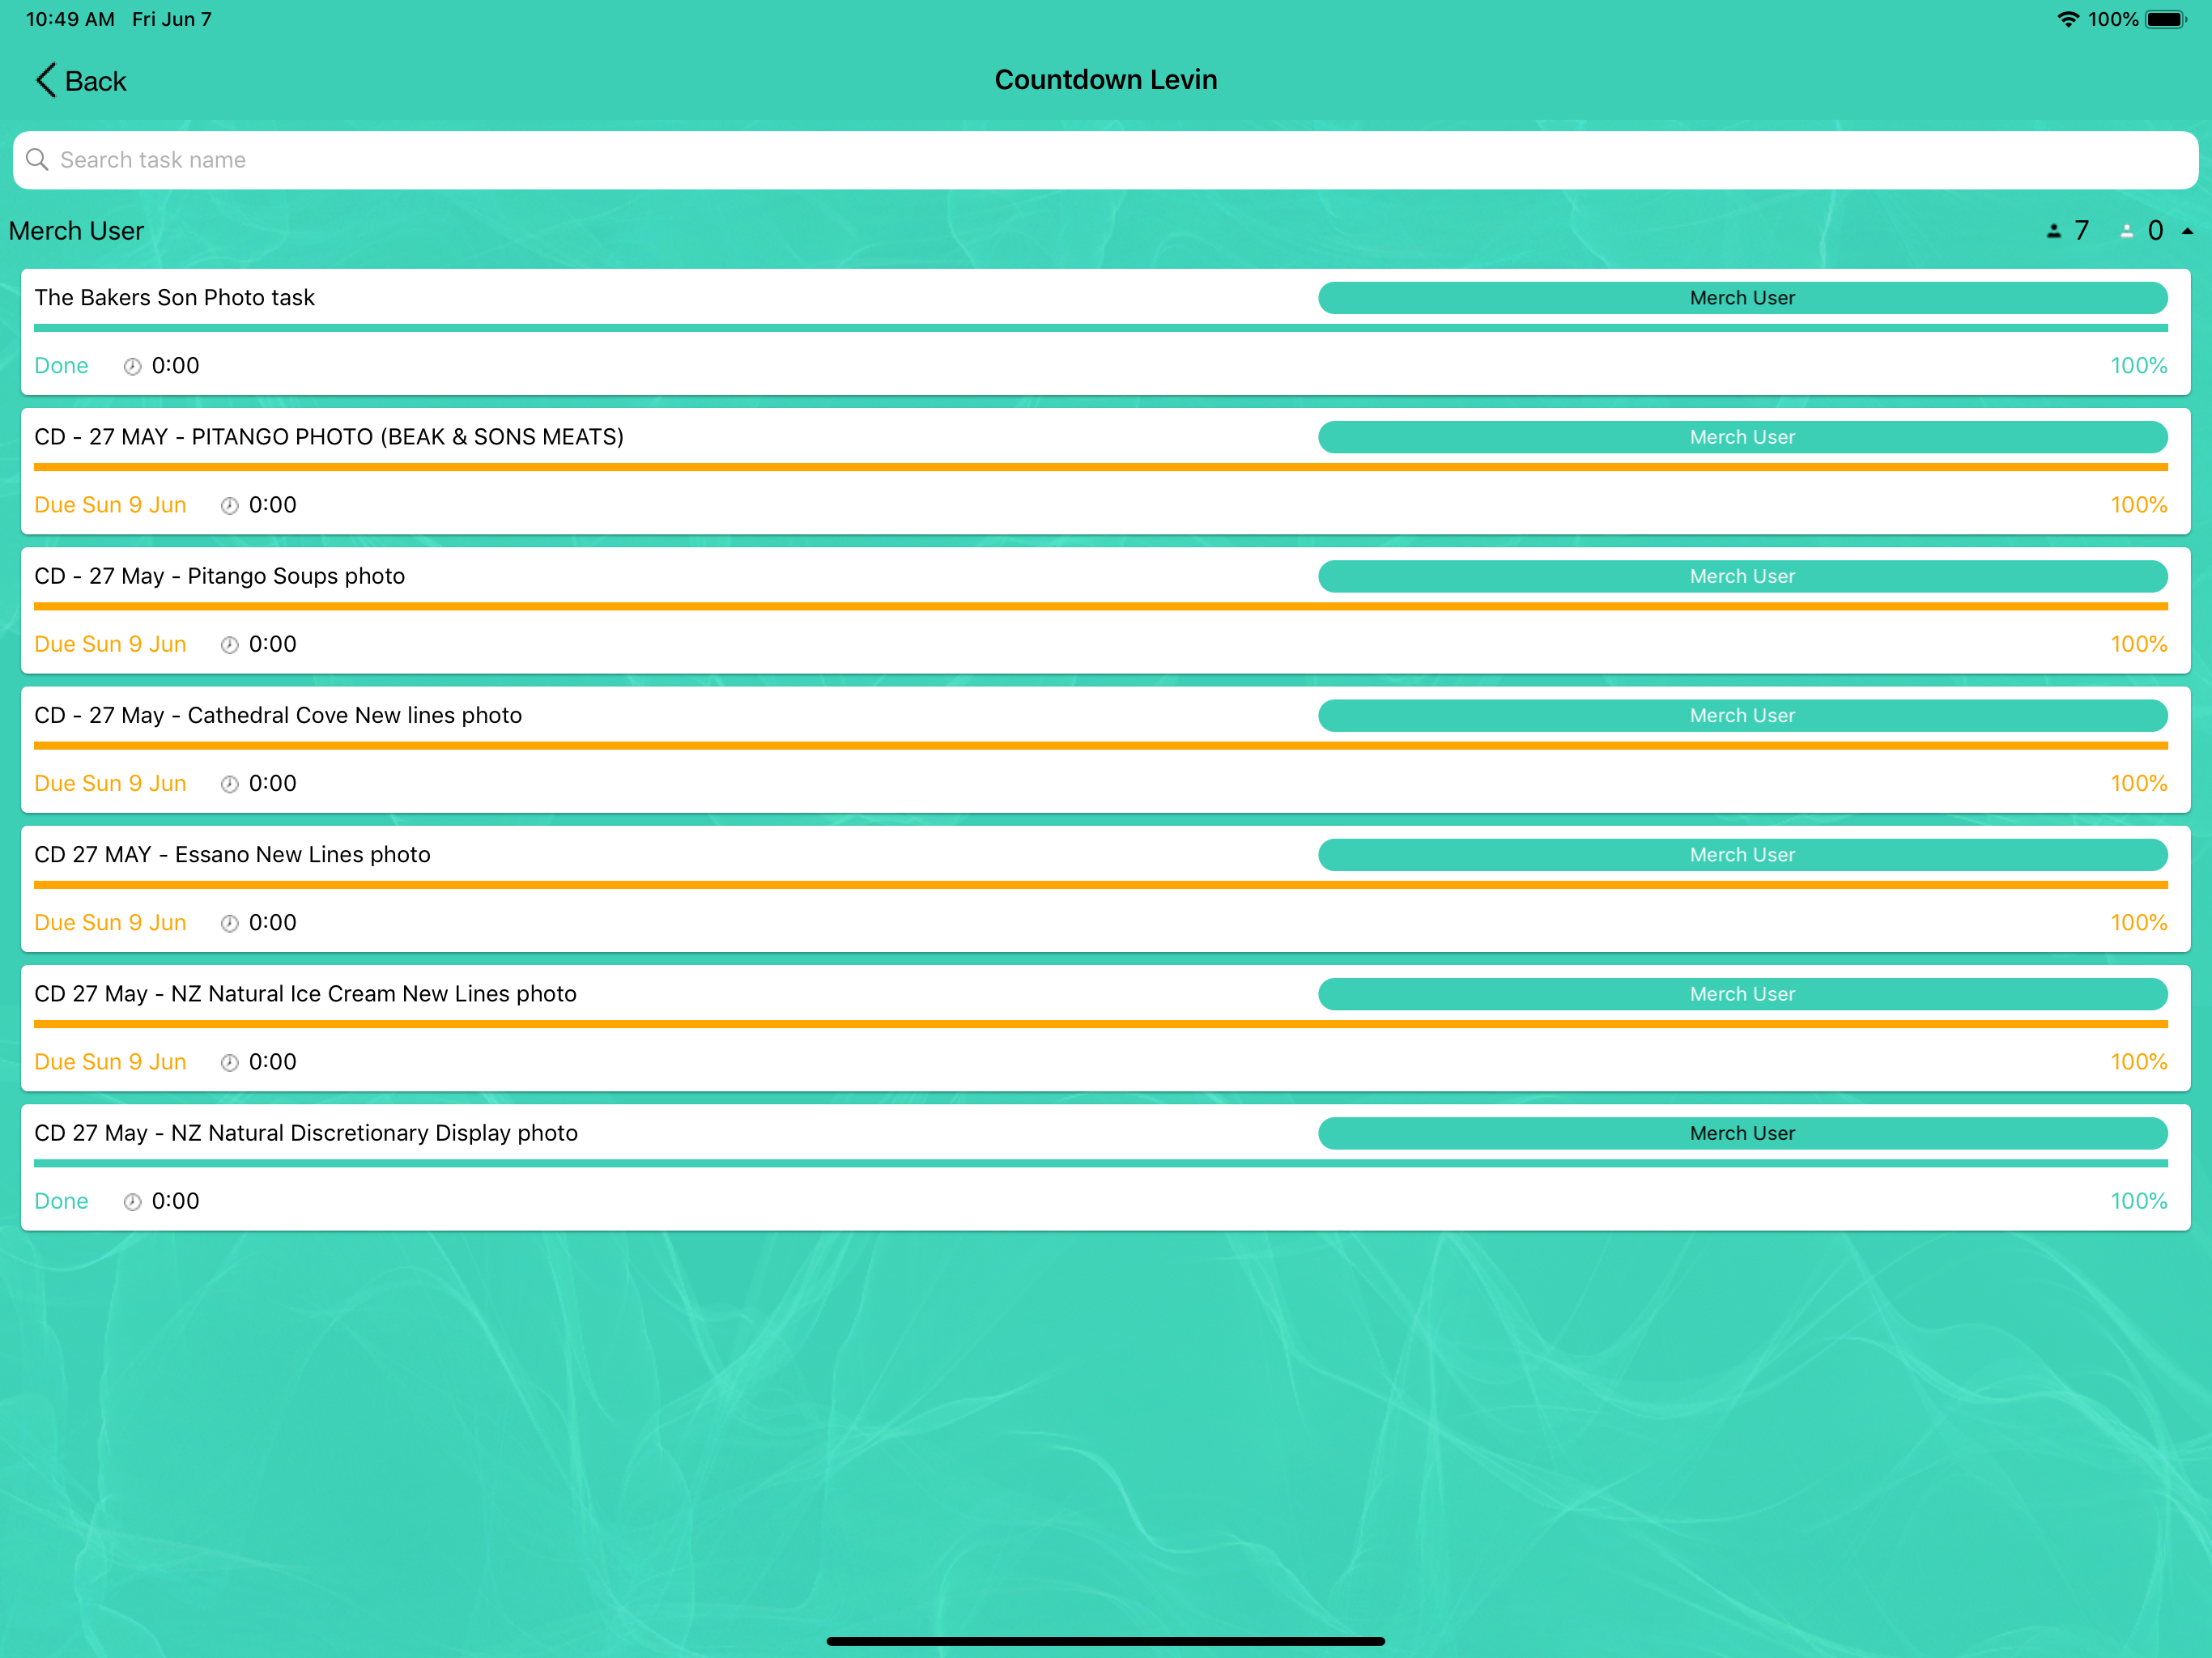Collapse the Merch User section arrow
Viewport: 2212px width, 1658px height.
(x=2187, y=231)
